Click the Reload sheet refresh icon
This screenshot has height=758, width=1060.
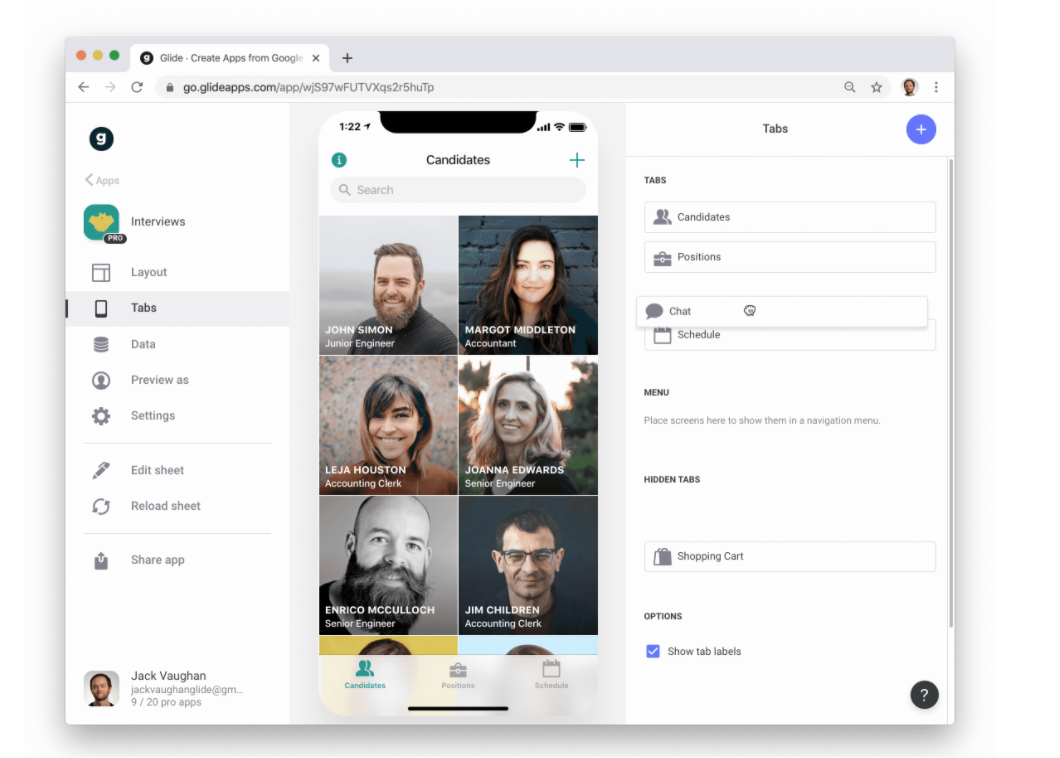point(101,506)
